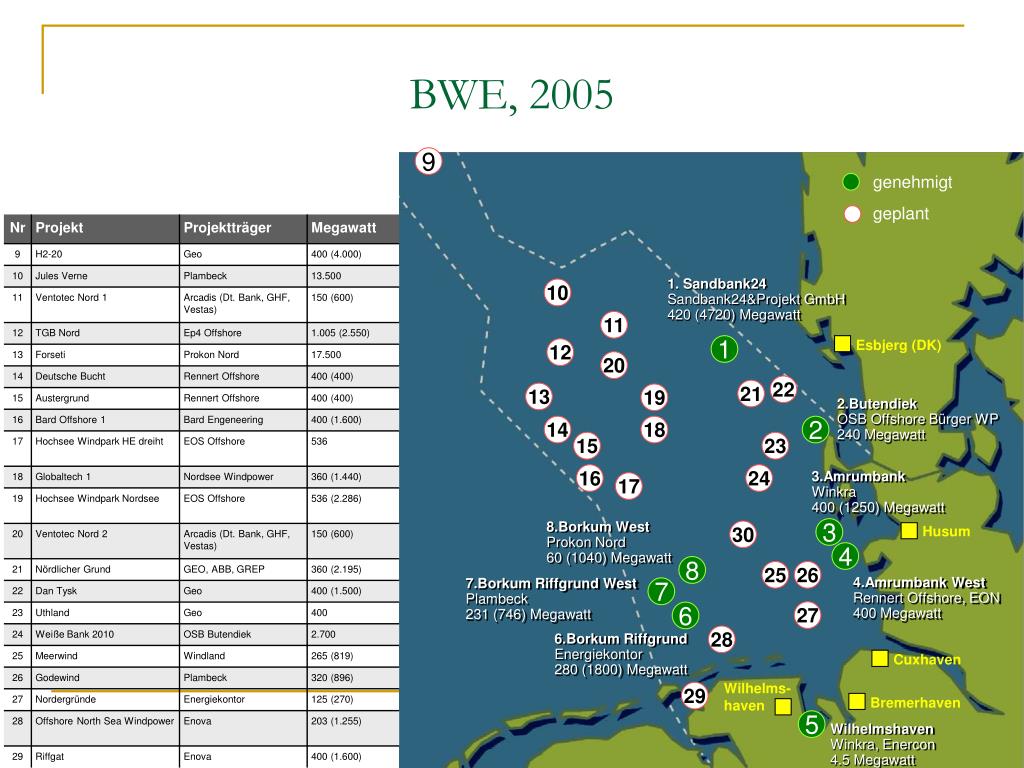
Task: Click map marker number 10
Action: [x=557, y=293]
